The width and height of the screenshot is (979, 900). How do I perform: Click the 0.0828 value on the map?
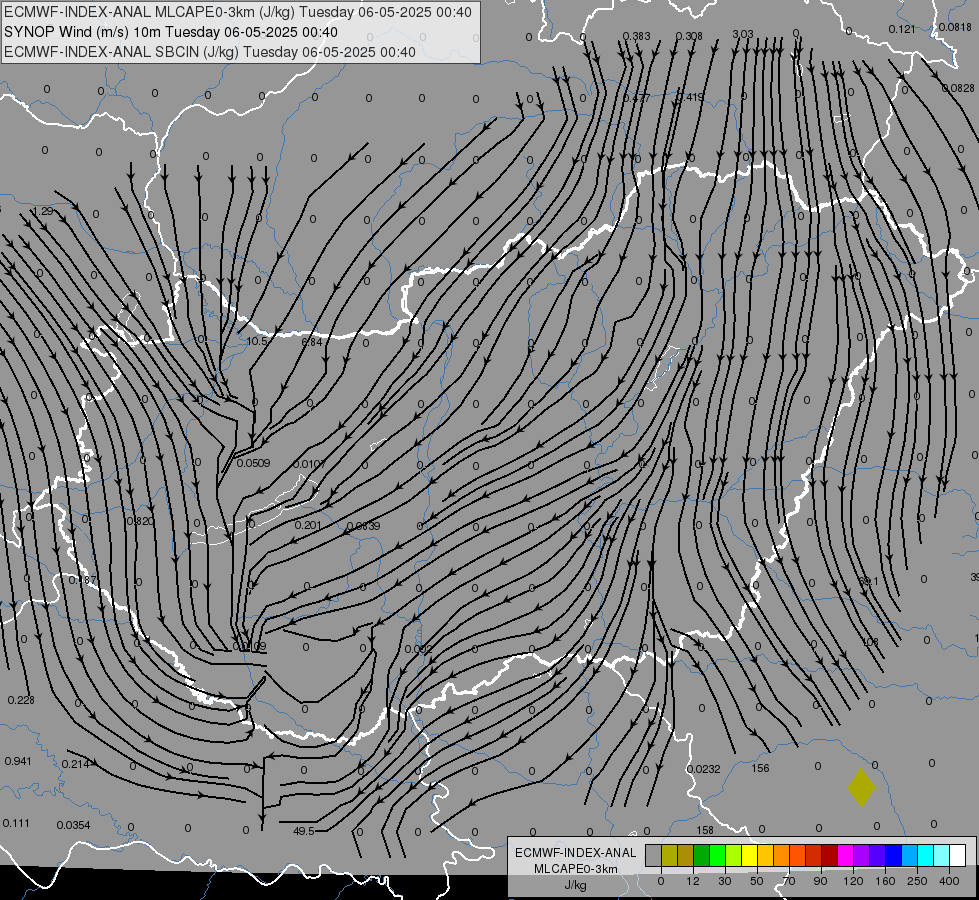pos(958,88)
